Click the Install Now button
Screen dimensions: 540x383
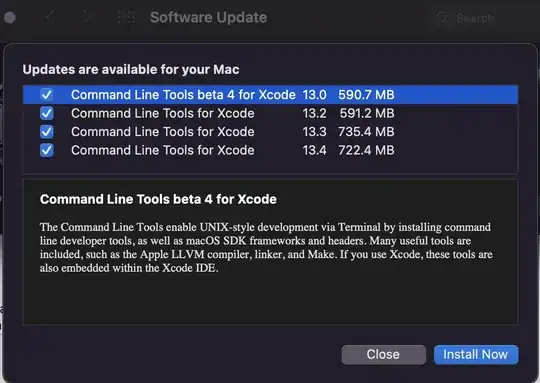476,354
